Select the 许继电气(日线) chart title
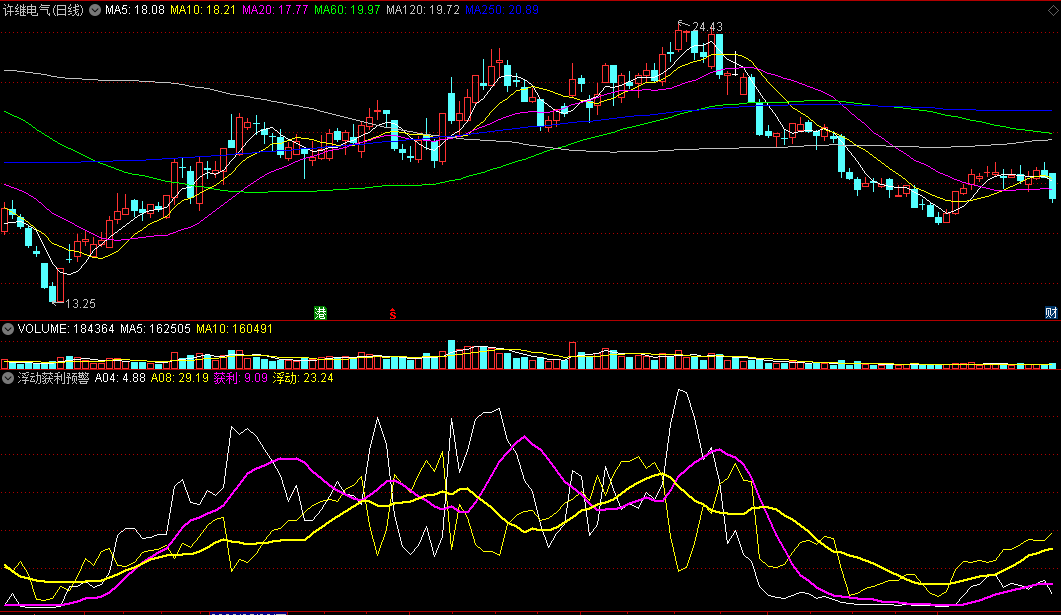The image size is (1061, 615). point(44,10)
